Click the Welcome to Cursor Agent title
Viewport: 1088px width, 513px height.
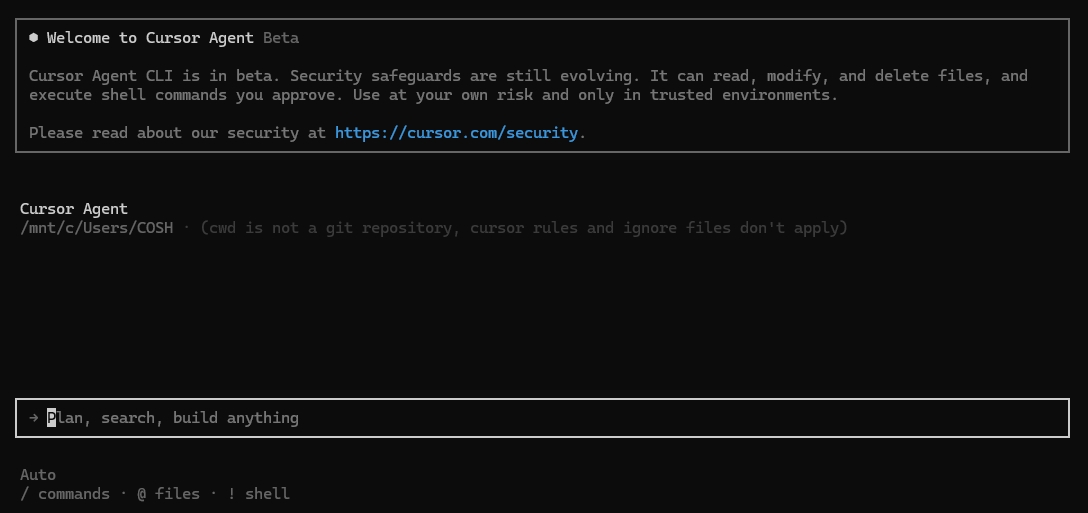point(150,37)
